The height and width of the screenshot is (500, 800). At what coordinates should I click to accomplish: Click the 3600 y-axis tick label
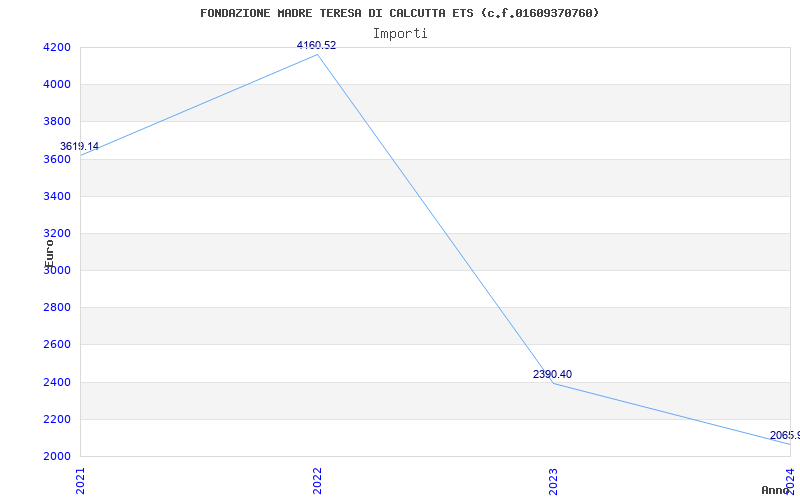tap(57, 159)
